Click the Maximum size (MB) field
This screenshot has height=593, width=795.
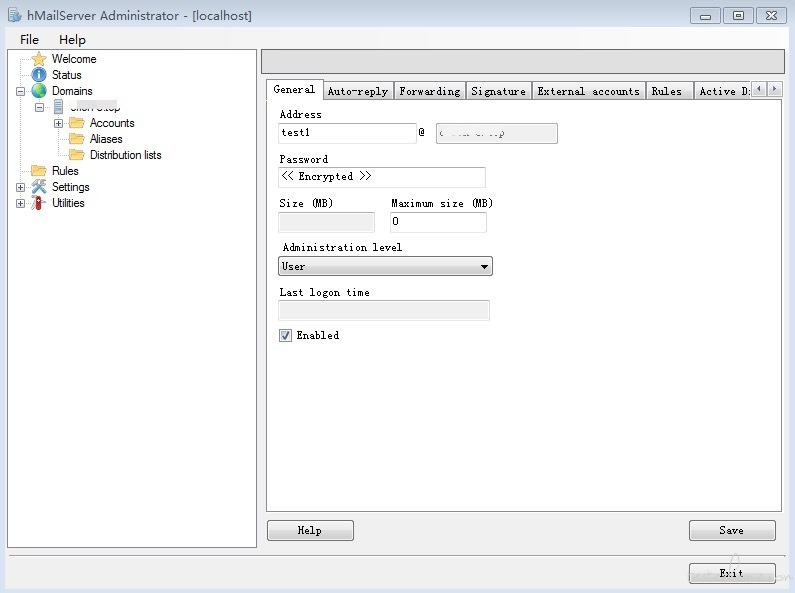pos(439,222)
